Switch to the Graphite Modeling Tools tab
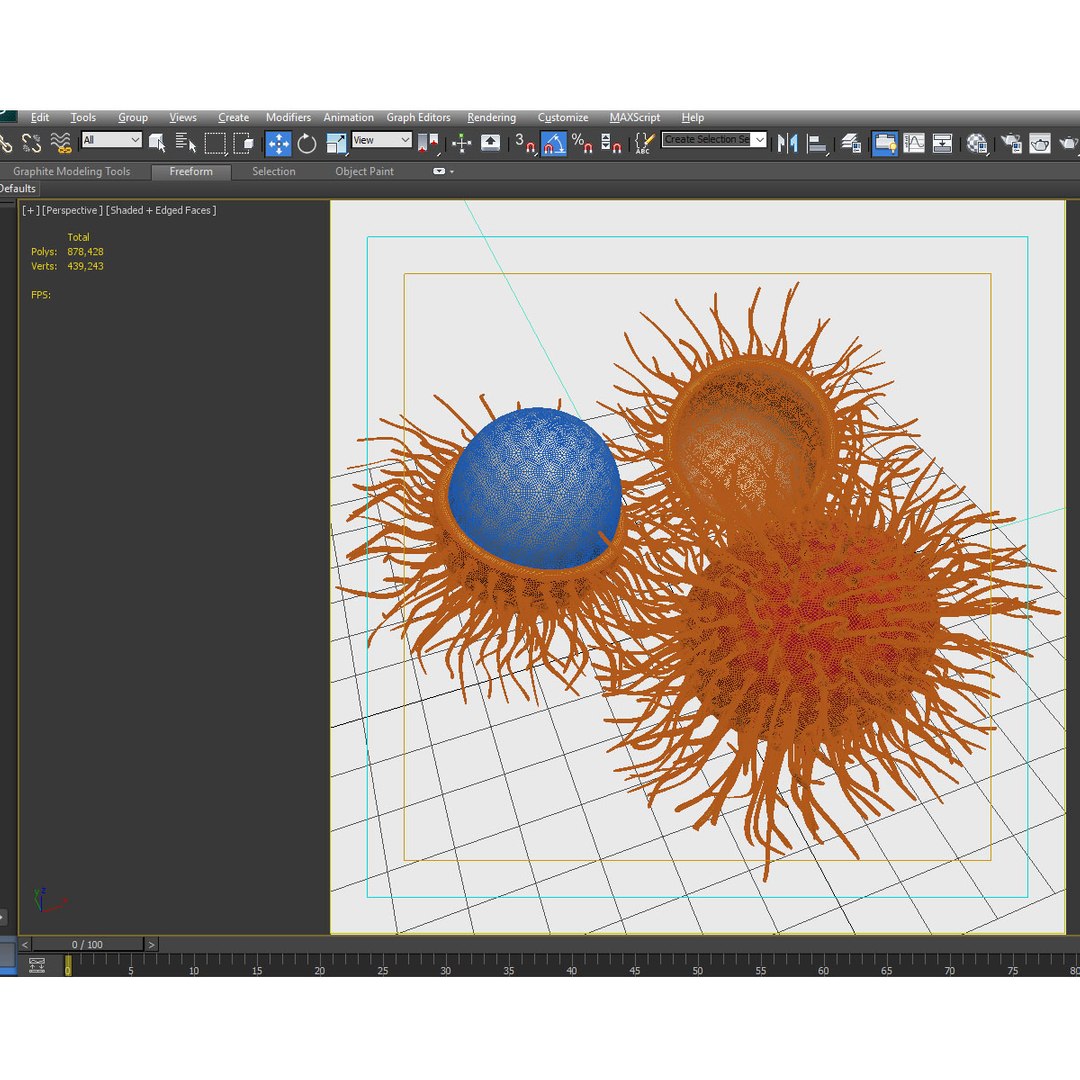 (x=72, y=172)
